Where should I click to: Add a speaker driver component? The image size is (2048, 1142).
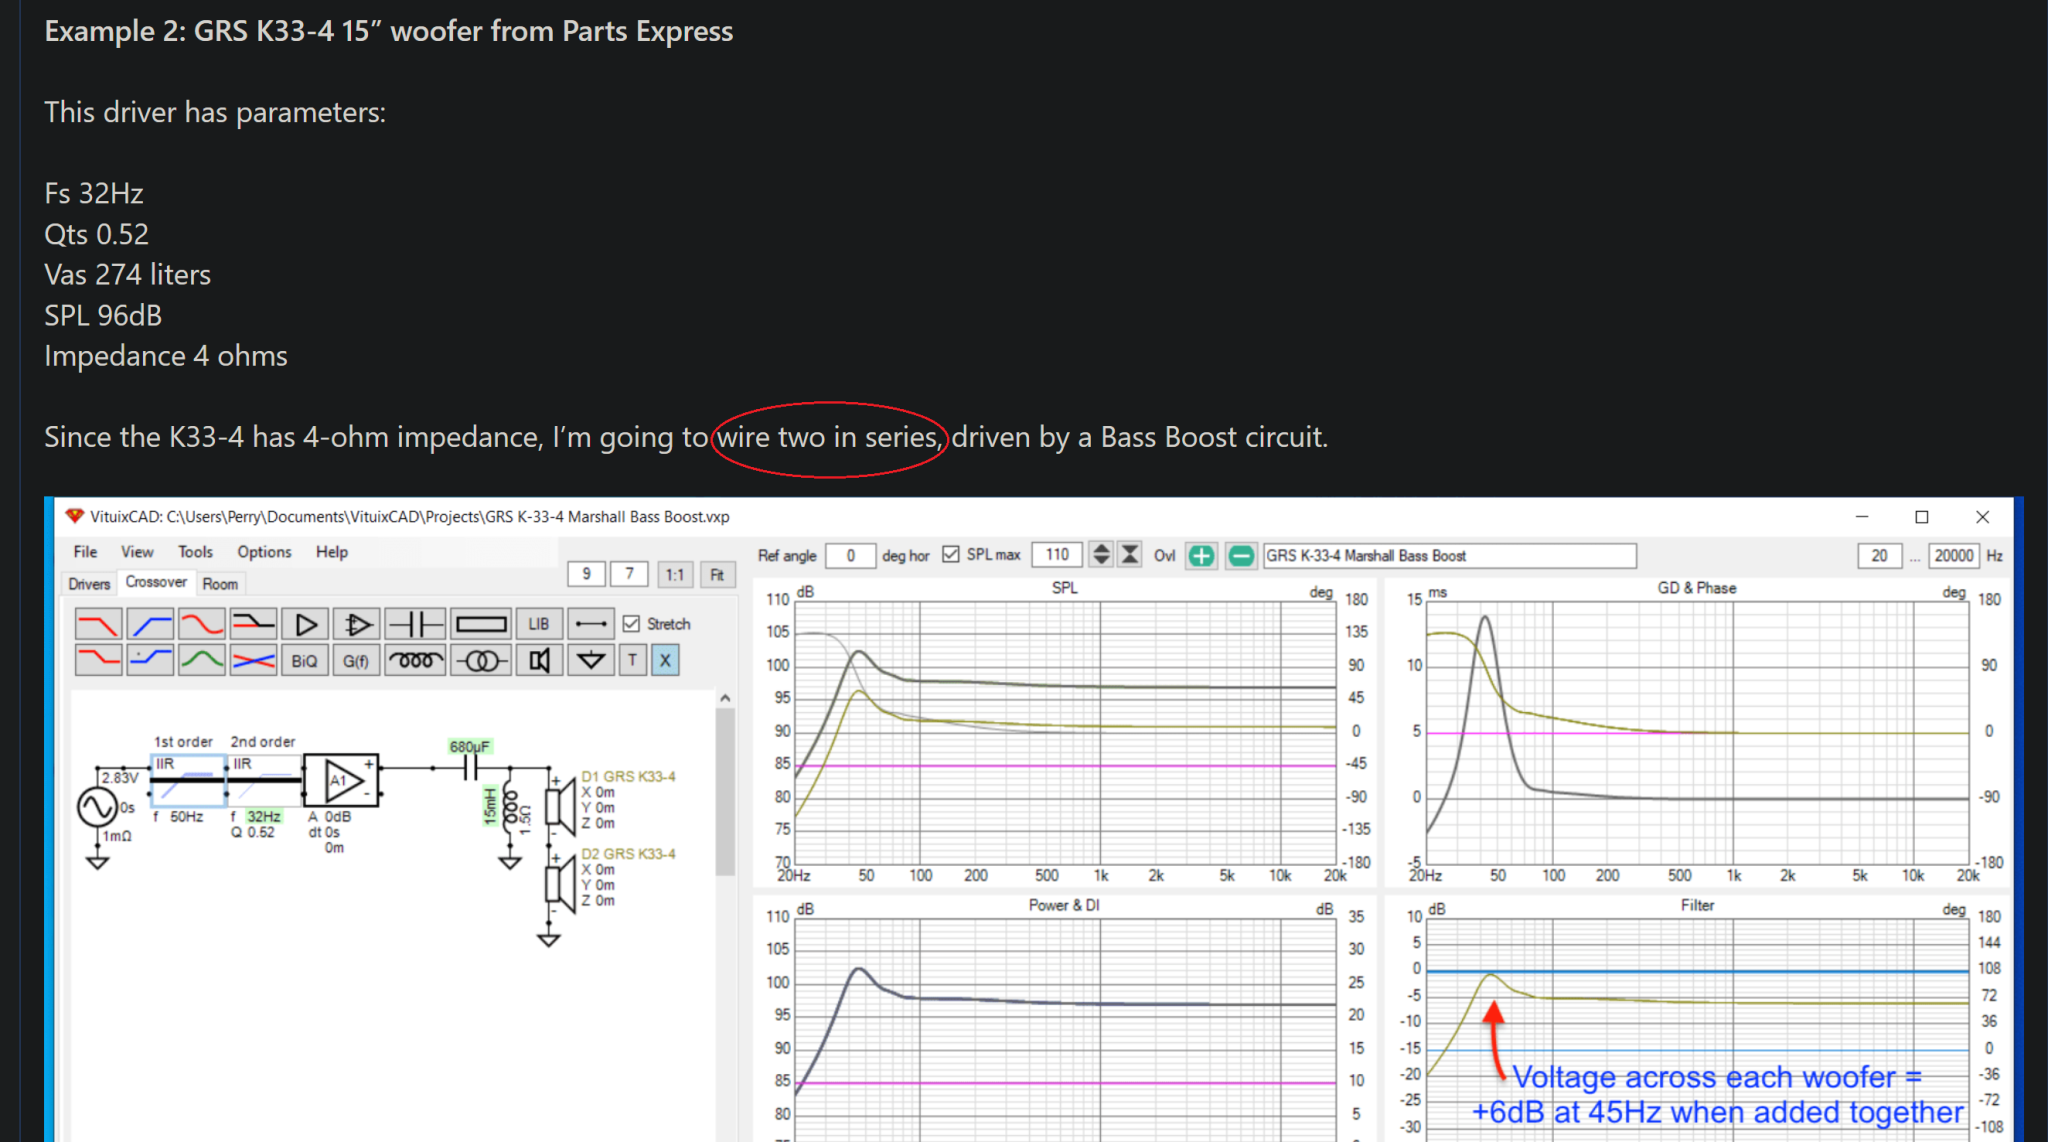point(539,660)
